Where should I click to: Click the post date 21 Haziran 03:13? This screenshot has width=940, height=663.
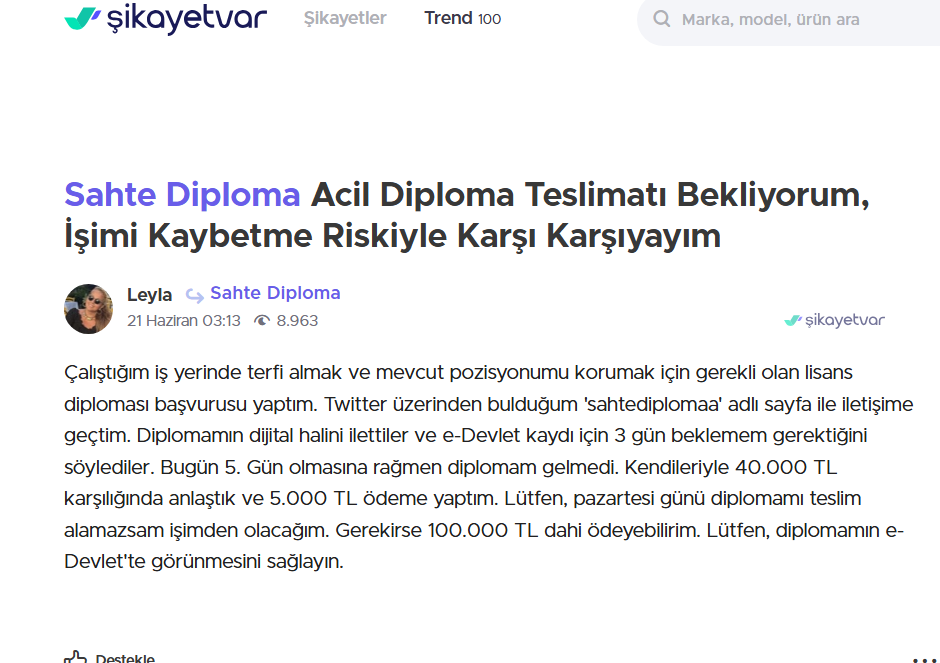(x=183, y=321)
